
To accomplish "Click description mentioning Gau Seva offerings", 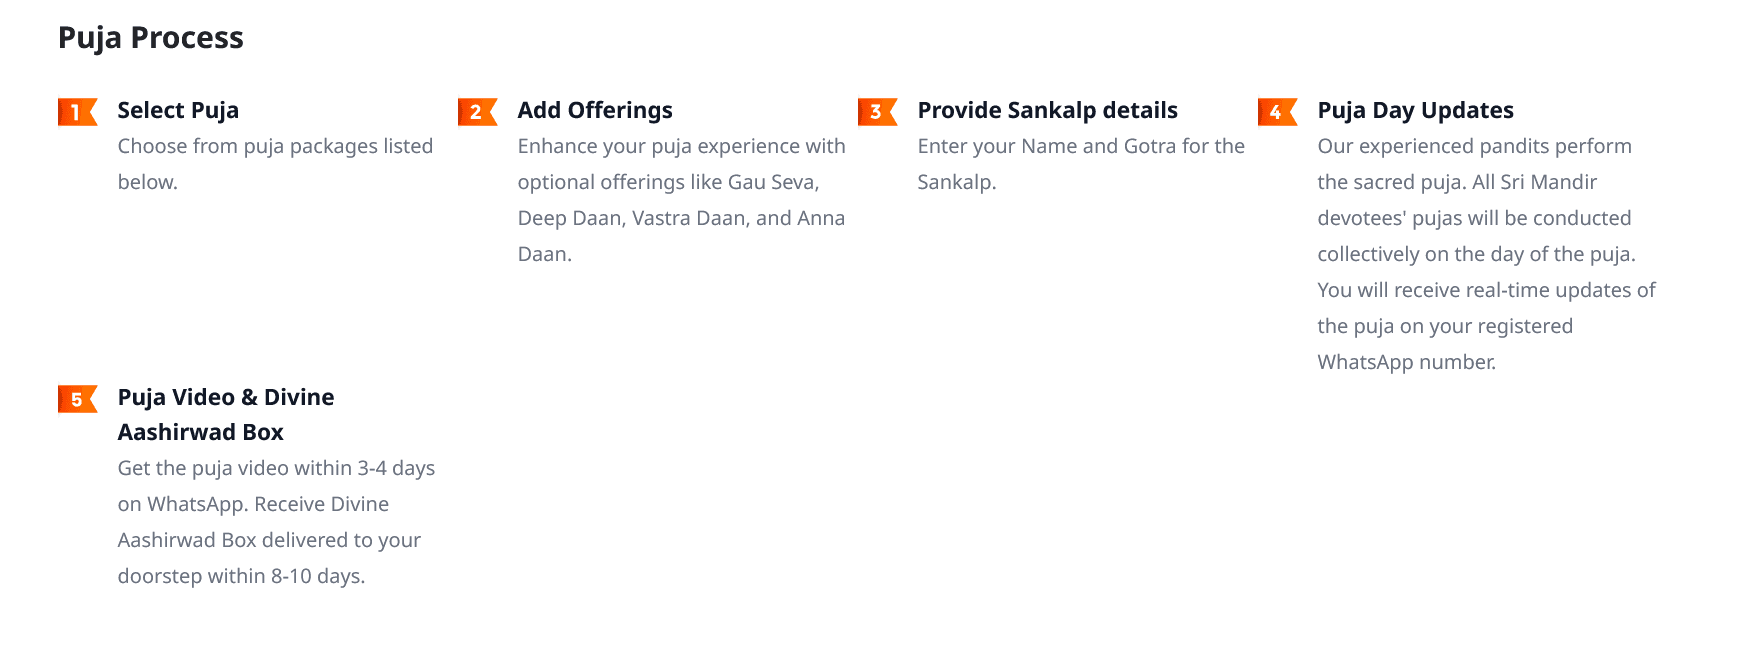I will [681, 200].
